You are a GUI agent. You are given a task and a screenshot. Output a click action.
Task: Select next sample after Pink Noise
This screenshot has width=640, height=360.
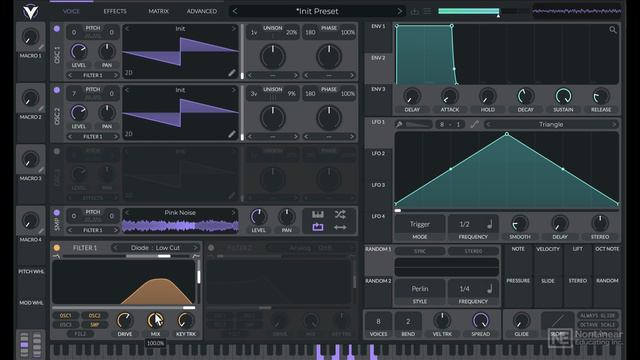click(x=234, y=213)
